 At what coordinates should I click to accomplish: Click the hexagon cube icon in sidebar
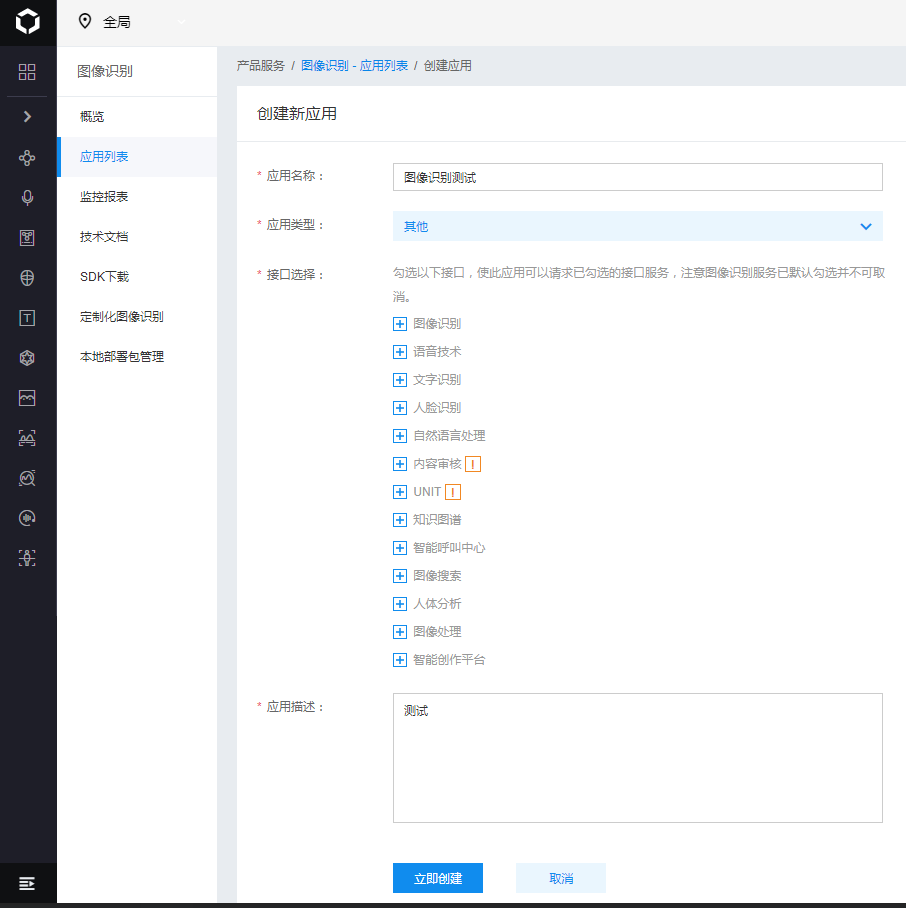pos(27,358)
